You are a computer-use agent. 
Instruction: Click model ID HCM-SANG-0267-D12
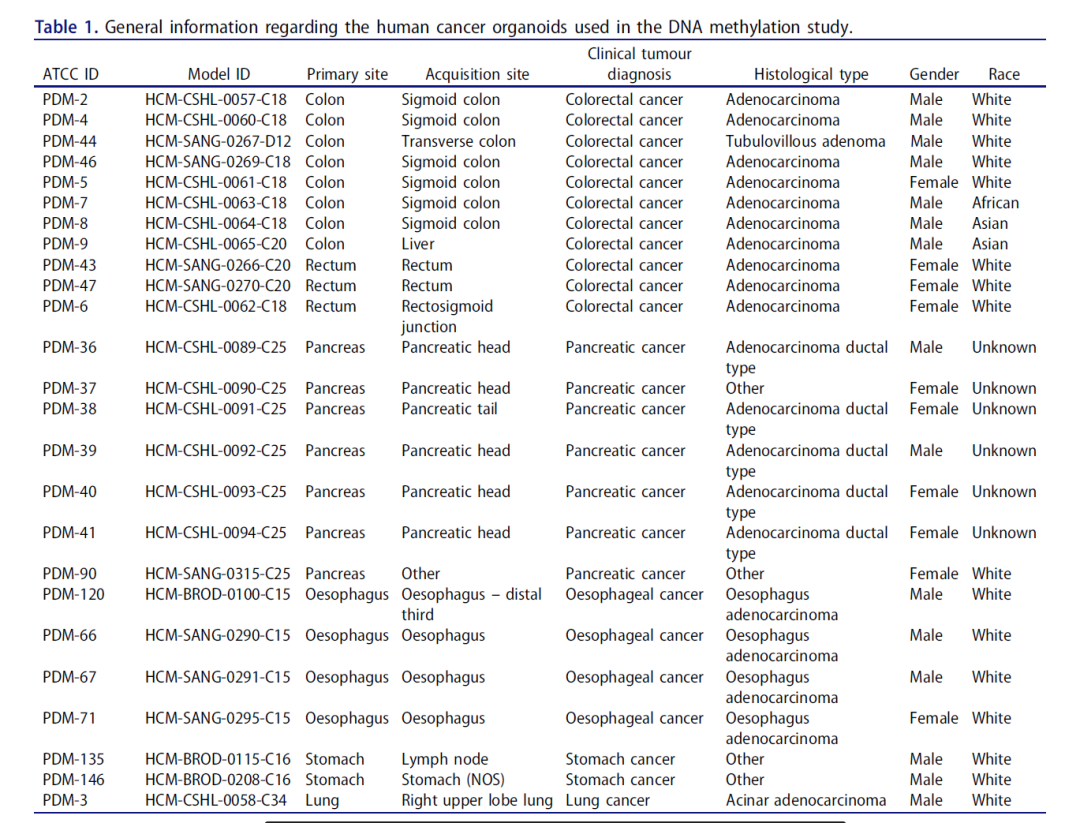pos(219,141)
